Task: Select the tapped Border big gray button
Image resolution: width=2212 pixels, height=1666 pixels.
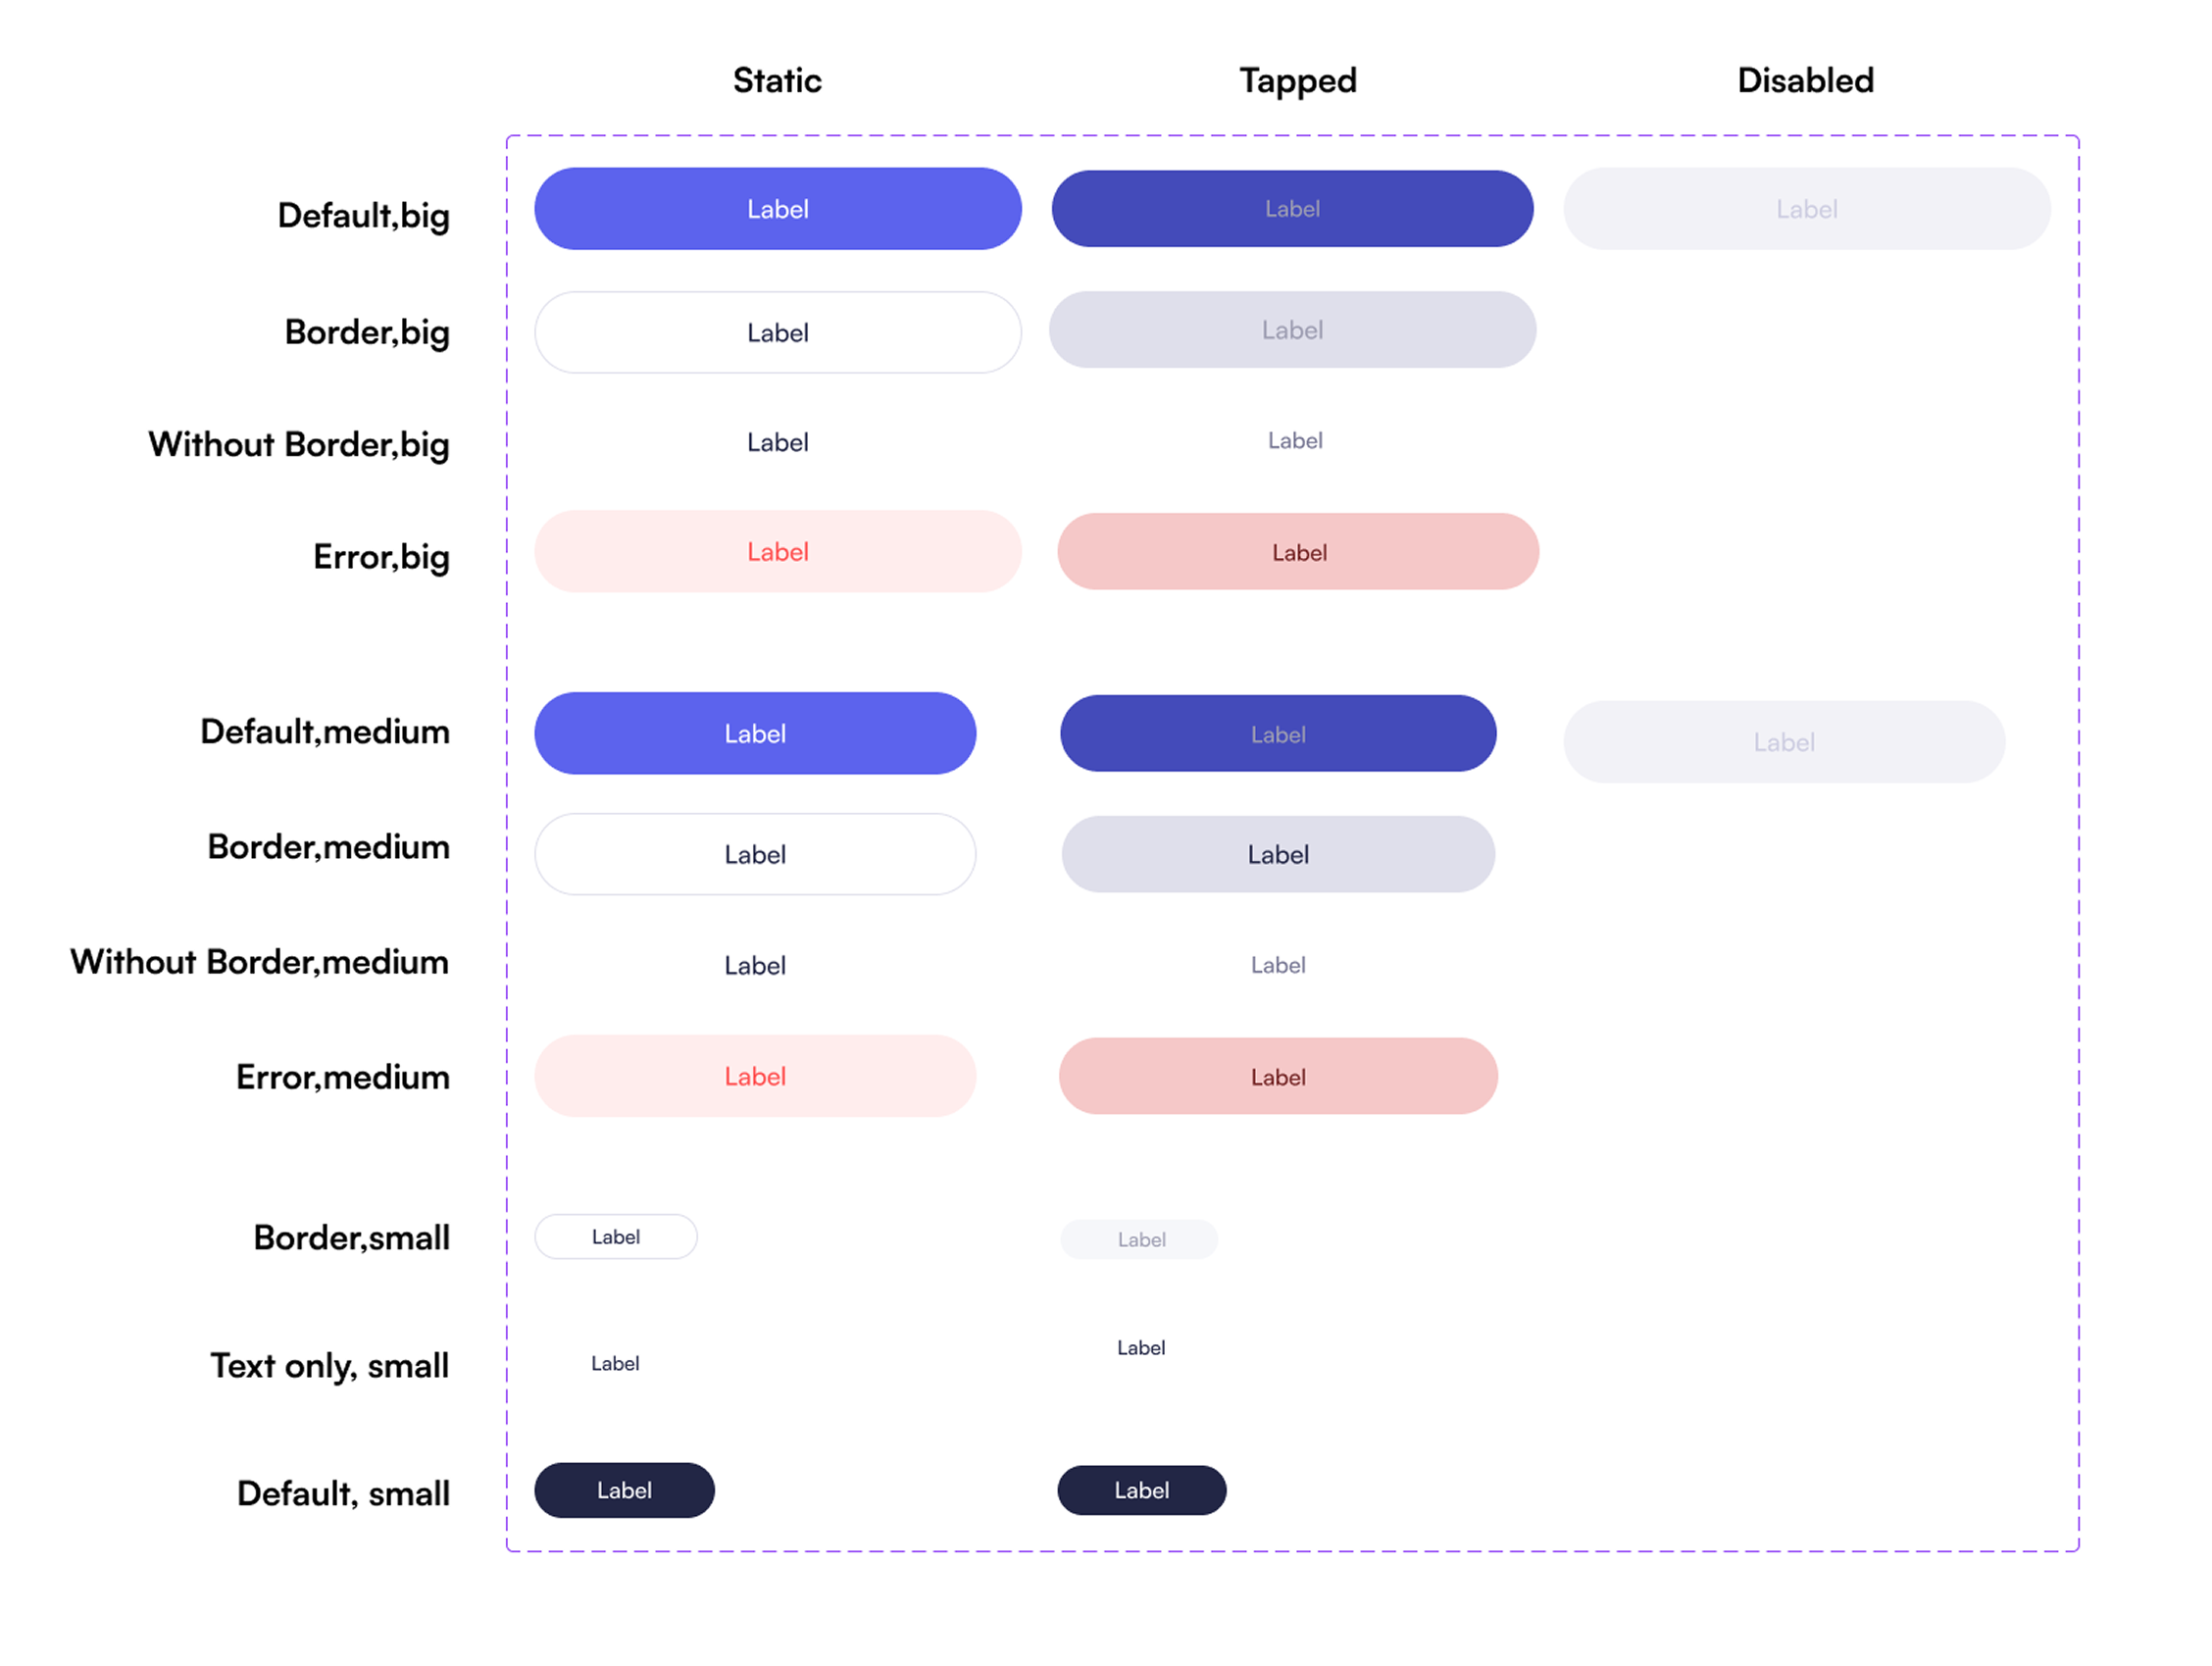Action: (1292, 330)
